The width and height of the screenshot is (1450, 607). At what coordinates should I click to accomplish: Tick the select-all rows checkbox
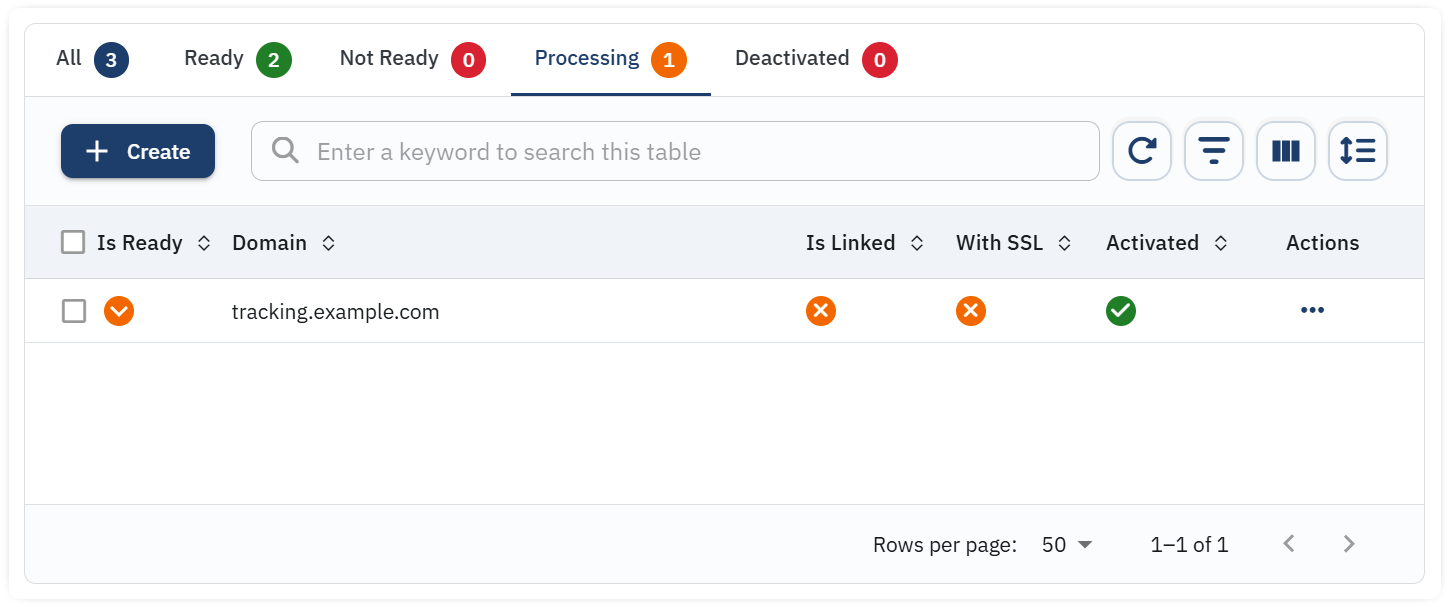pos(73,242)
